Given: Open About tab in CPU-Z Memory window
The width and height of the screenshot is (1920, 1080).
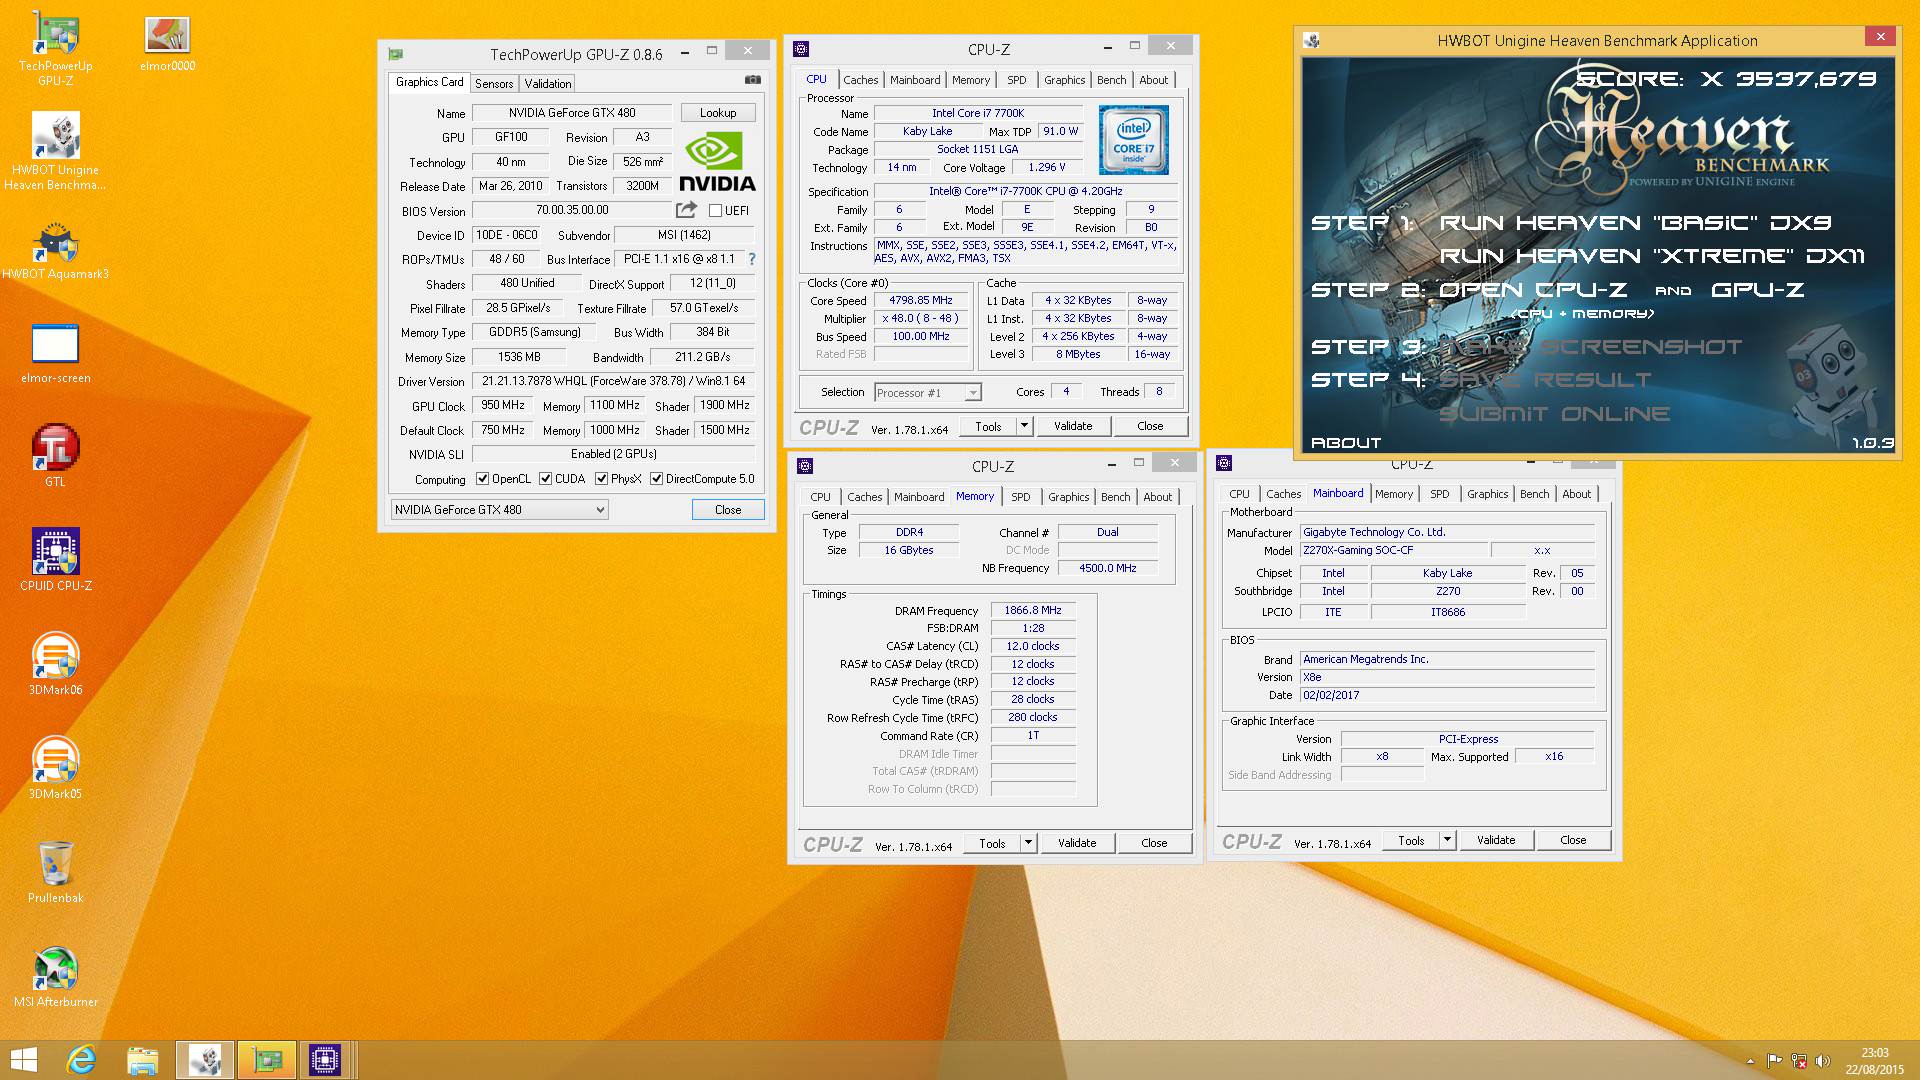Looking at the screenshot, I should coord(1157,497).
